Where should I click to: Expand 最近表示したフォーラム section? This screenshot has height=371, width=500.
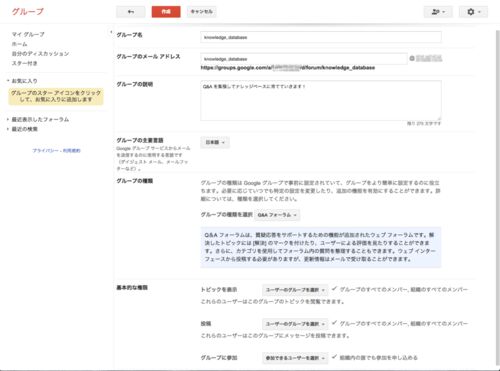[x=38, y=119]
